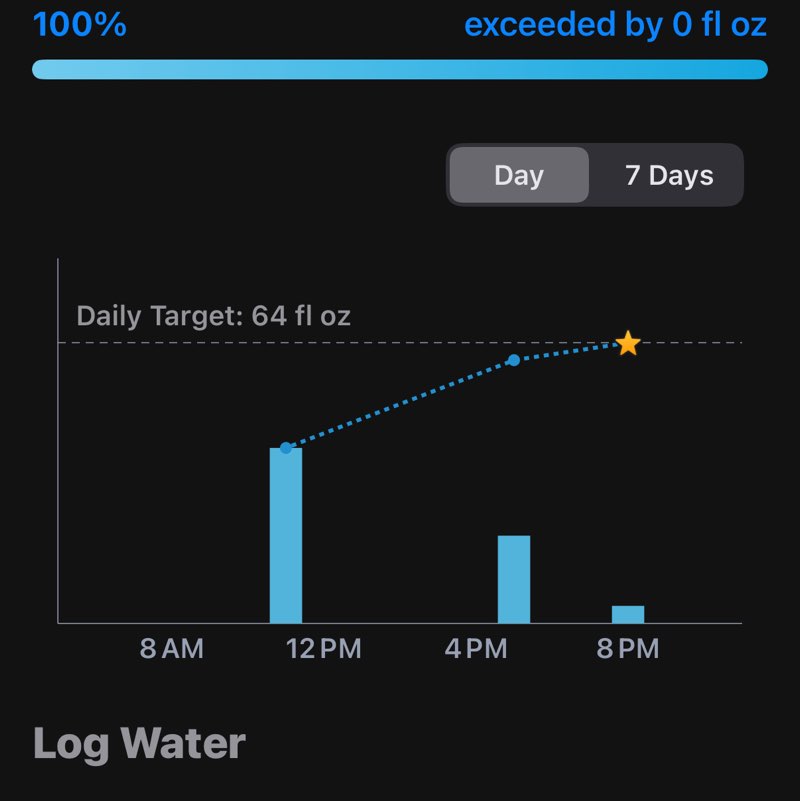Click the 8 AM axis label
800x801 pixels.
[x=171, y=649]
